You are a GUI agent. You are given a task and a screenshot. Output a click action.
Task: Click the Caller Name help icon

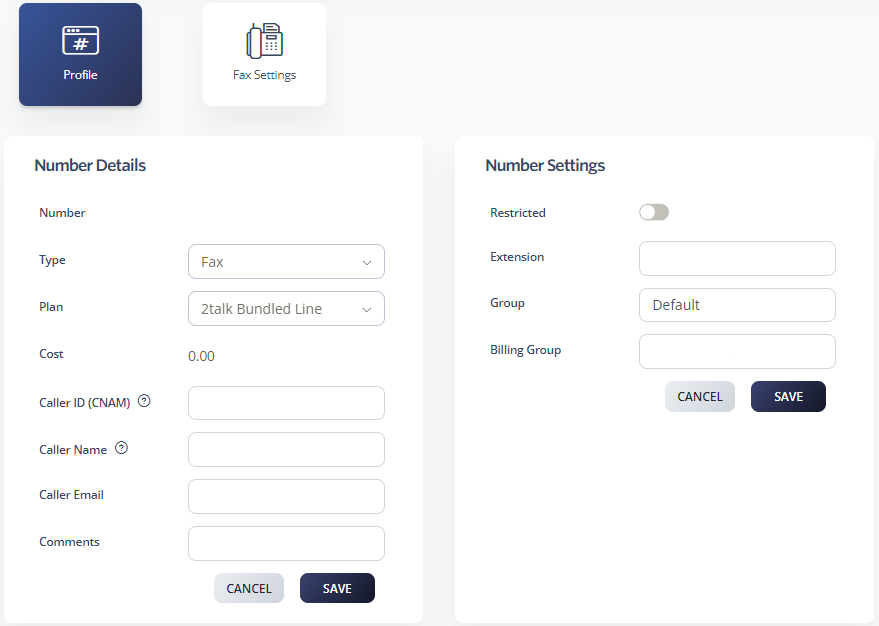point(121,448)
